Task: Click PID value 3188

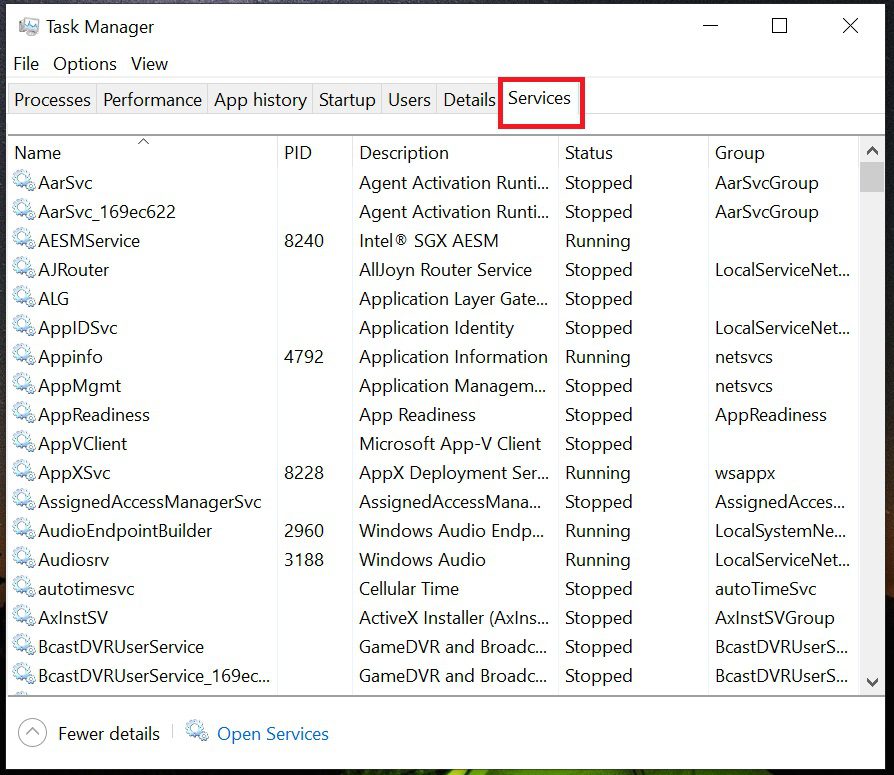Action: pos(304,560)
